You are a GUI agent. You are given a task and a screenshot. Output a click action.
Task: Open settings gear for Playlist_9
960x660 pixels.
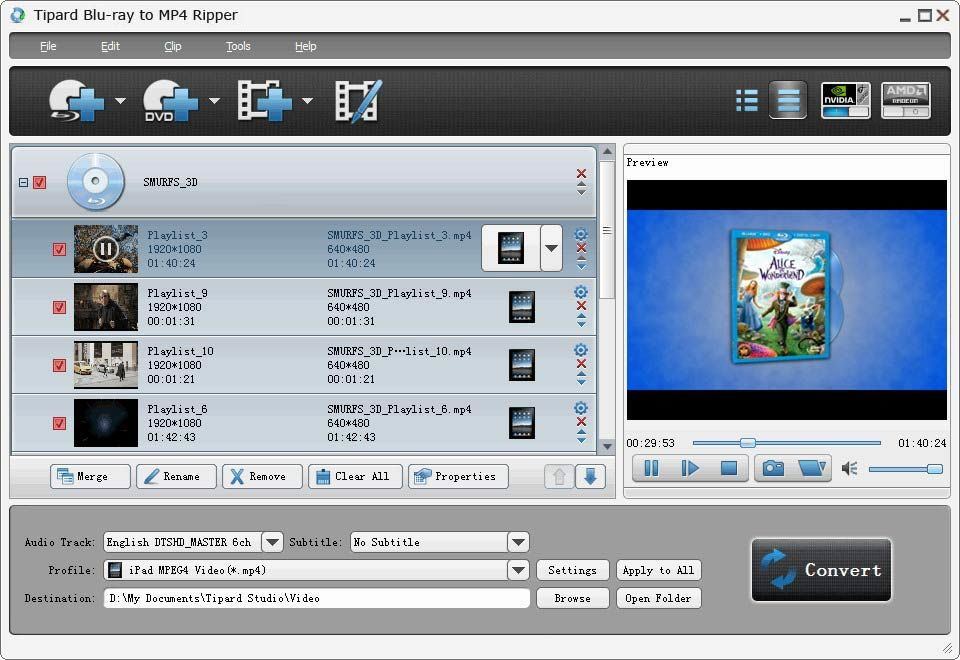581,292
